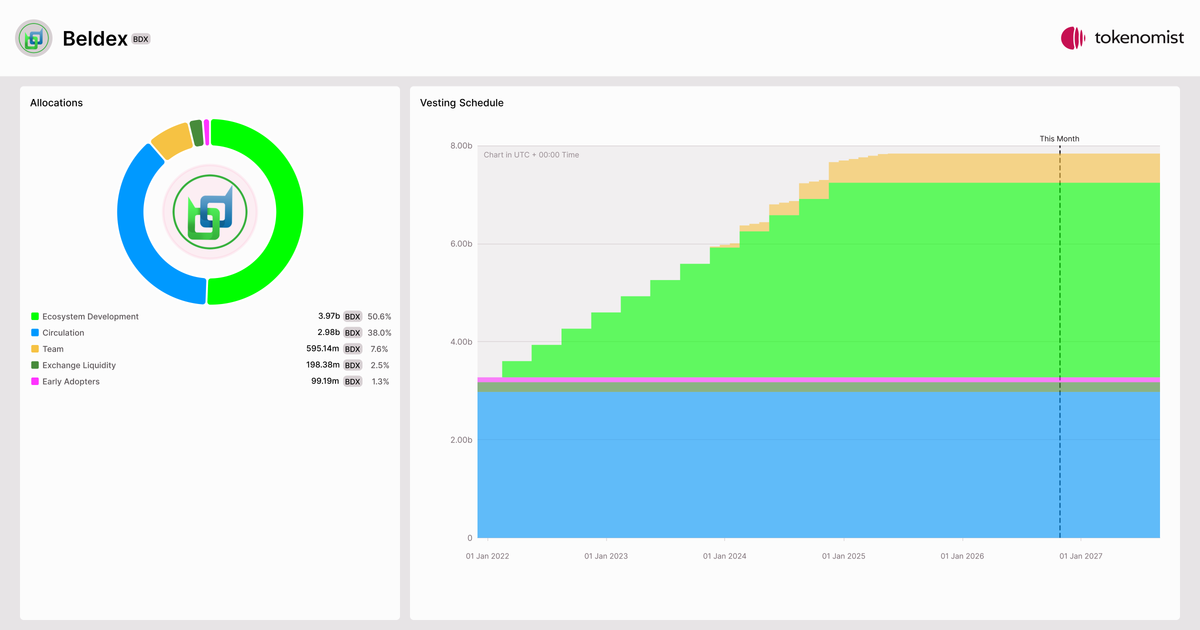This screenshot has height=630, width=1200.
Task: Click the Vesting Schedule panel heading
Action: pos(462,103)
